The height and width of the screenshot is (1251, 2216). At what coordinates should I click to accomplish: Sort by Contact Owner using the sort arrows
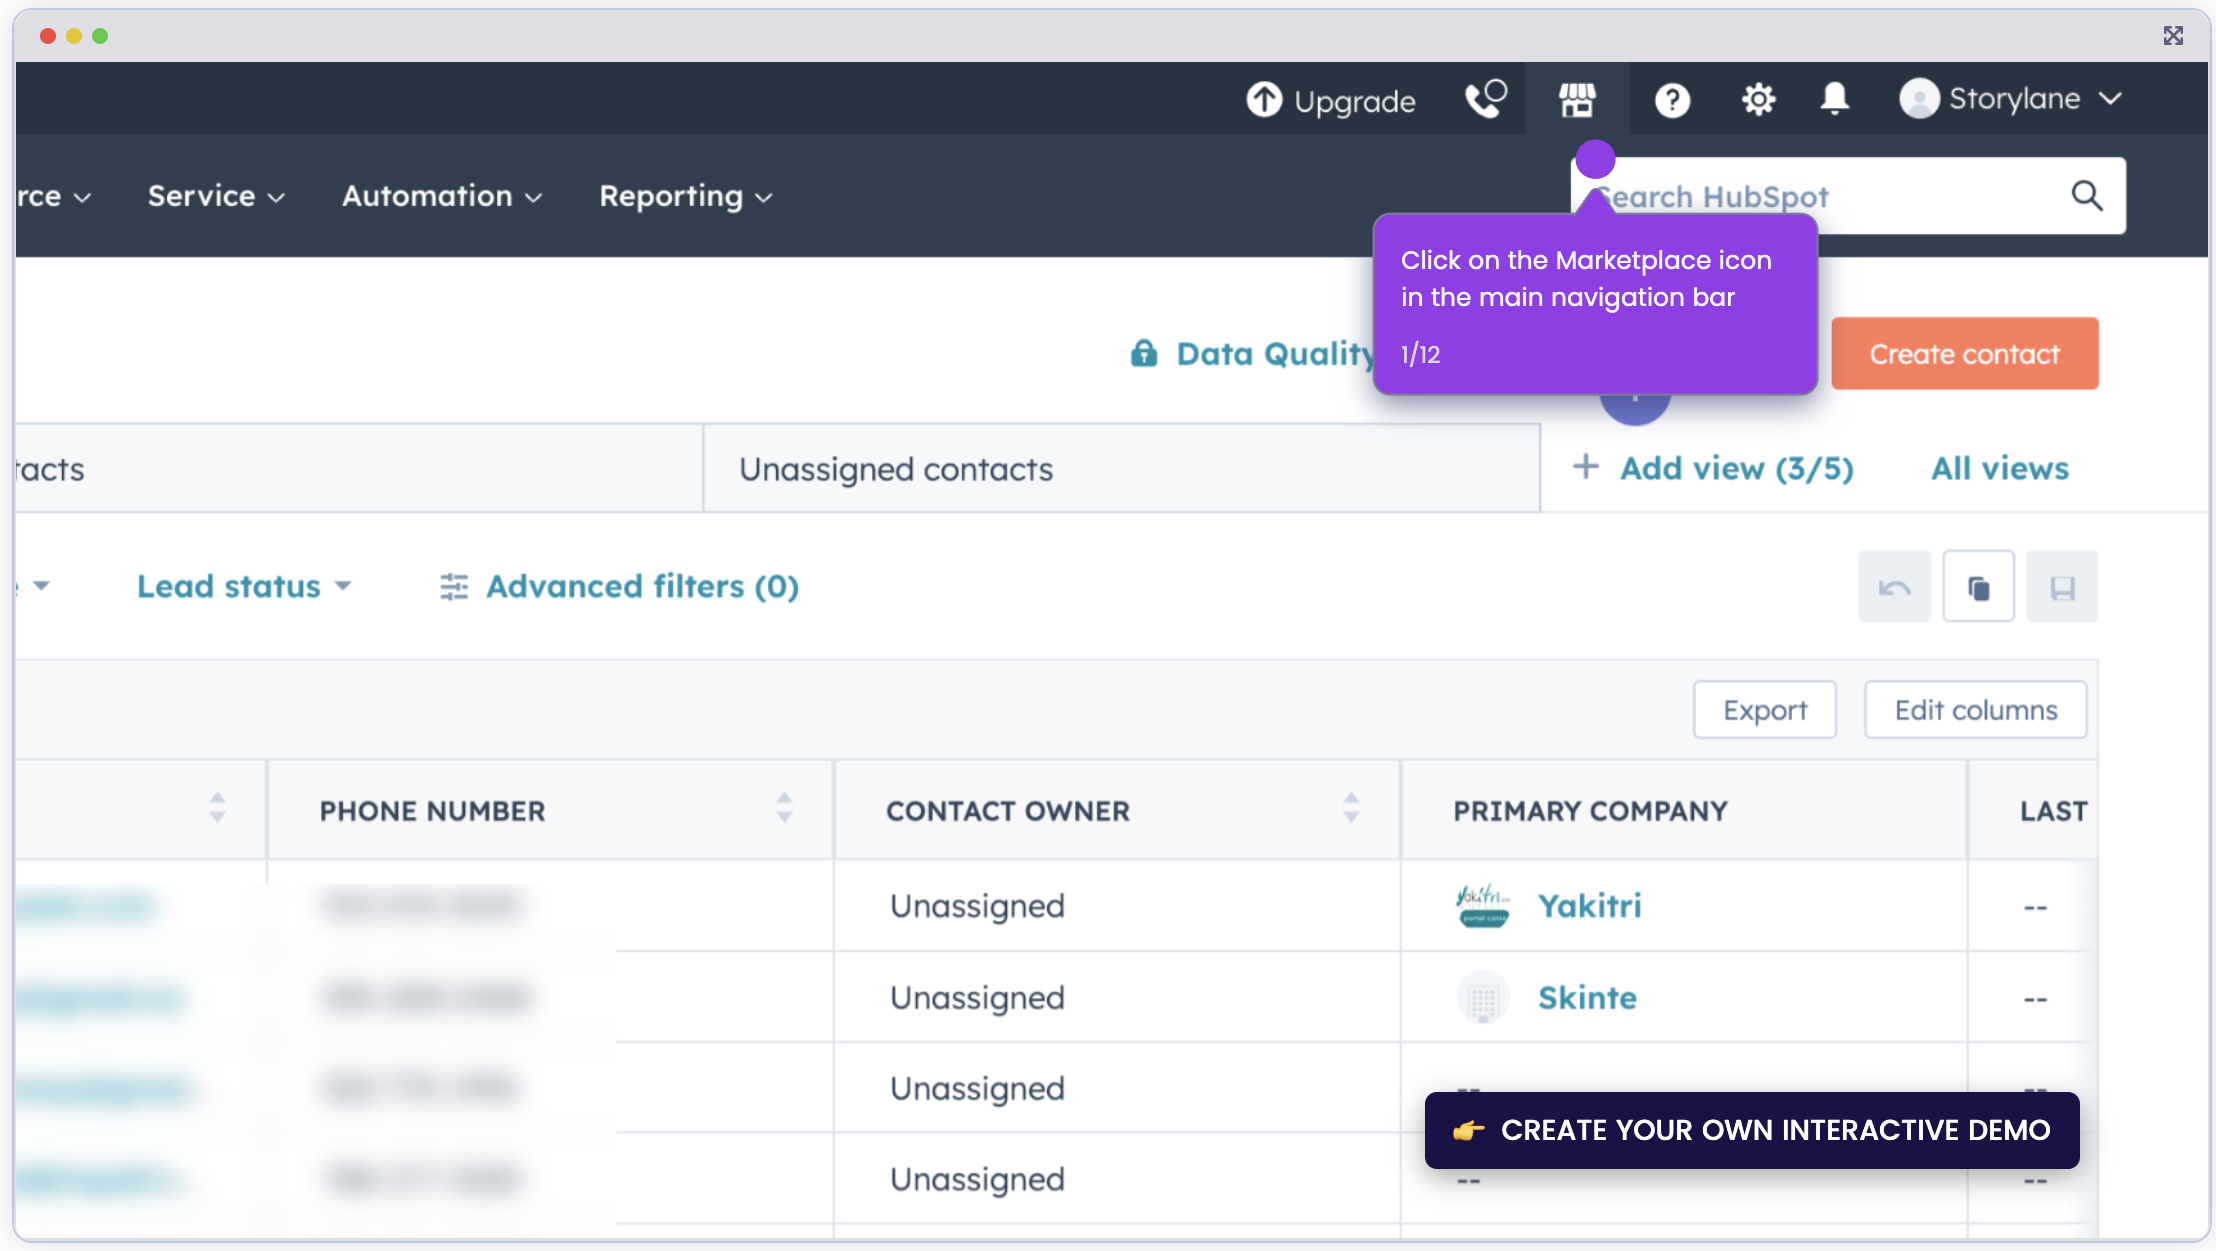(1352, 810)
